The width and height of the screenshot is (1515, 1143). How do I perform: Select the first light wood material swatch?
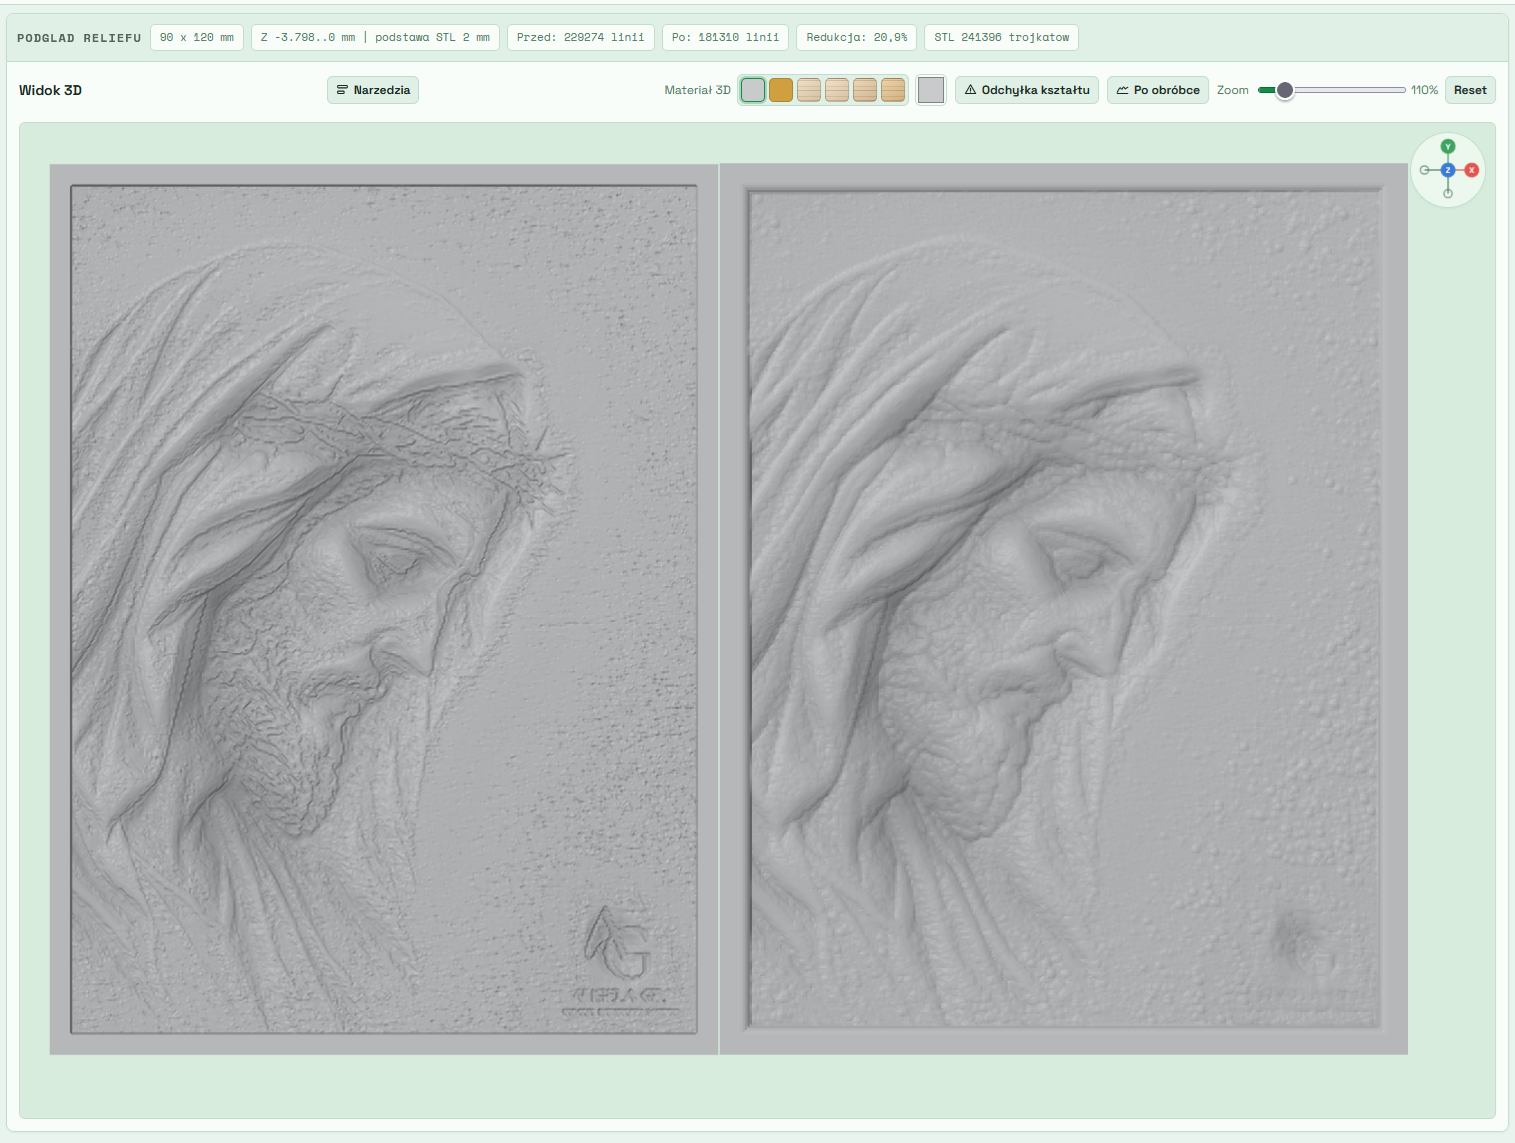pos(809,90)
